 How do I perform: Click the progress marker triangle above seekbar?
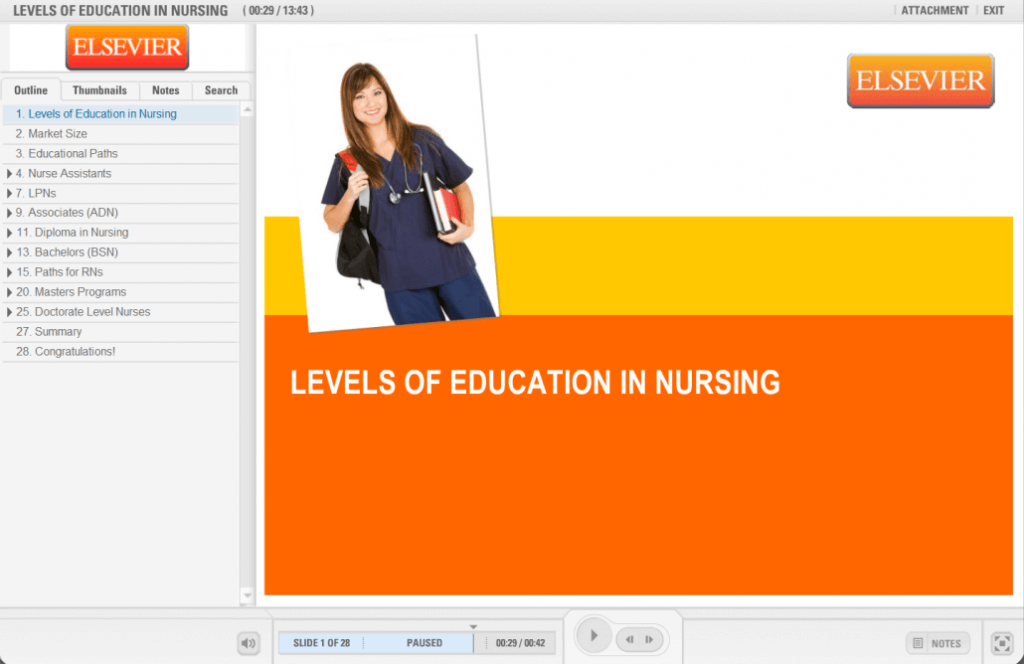473,627
